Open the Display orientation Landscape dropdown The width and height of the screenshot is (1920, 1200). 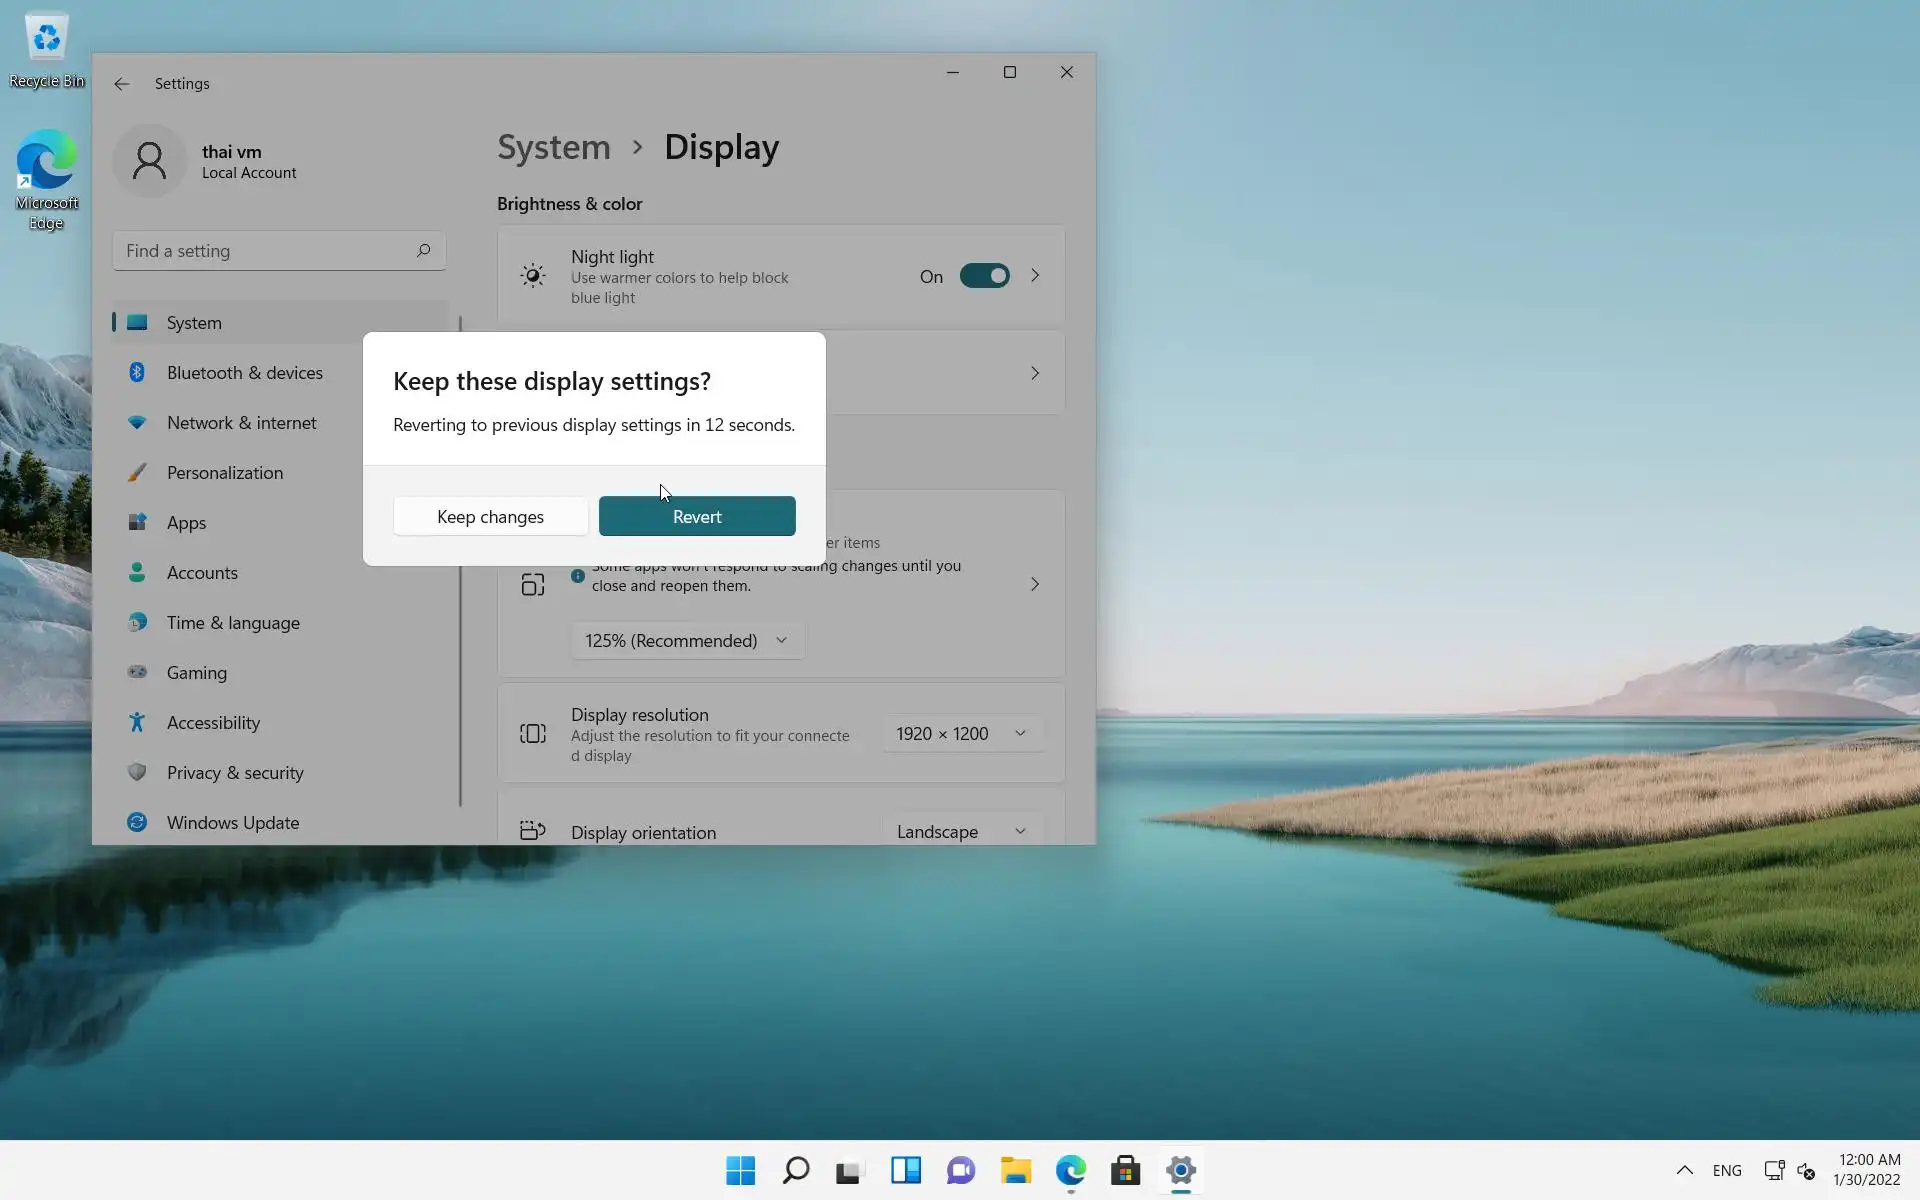click(961, 831)
